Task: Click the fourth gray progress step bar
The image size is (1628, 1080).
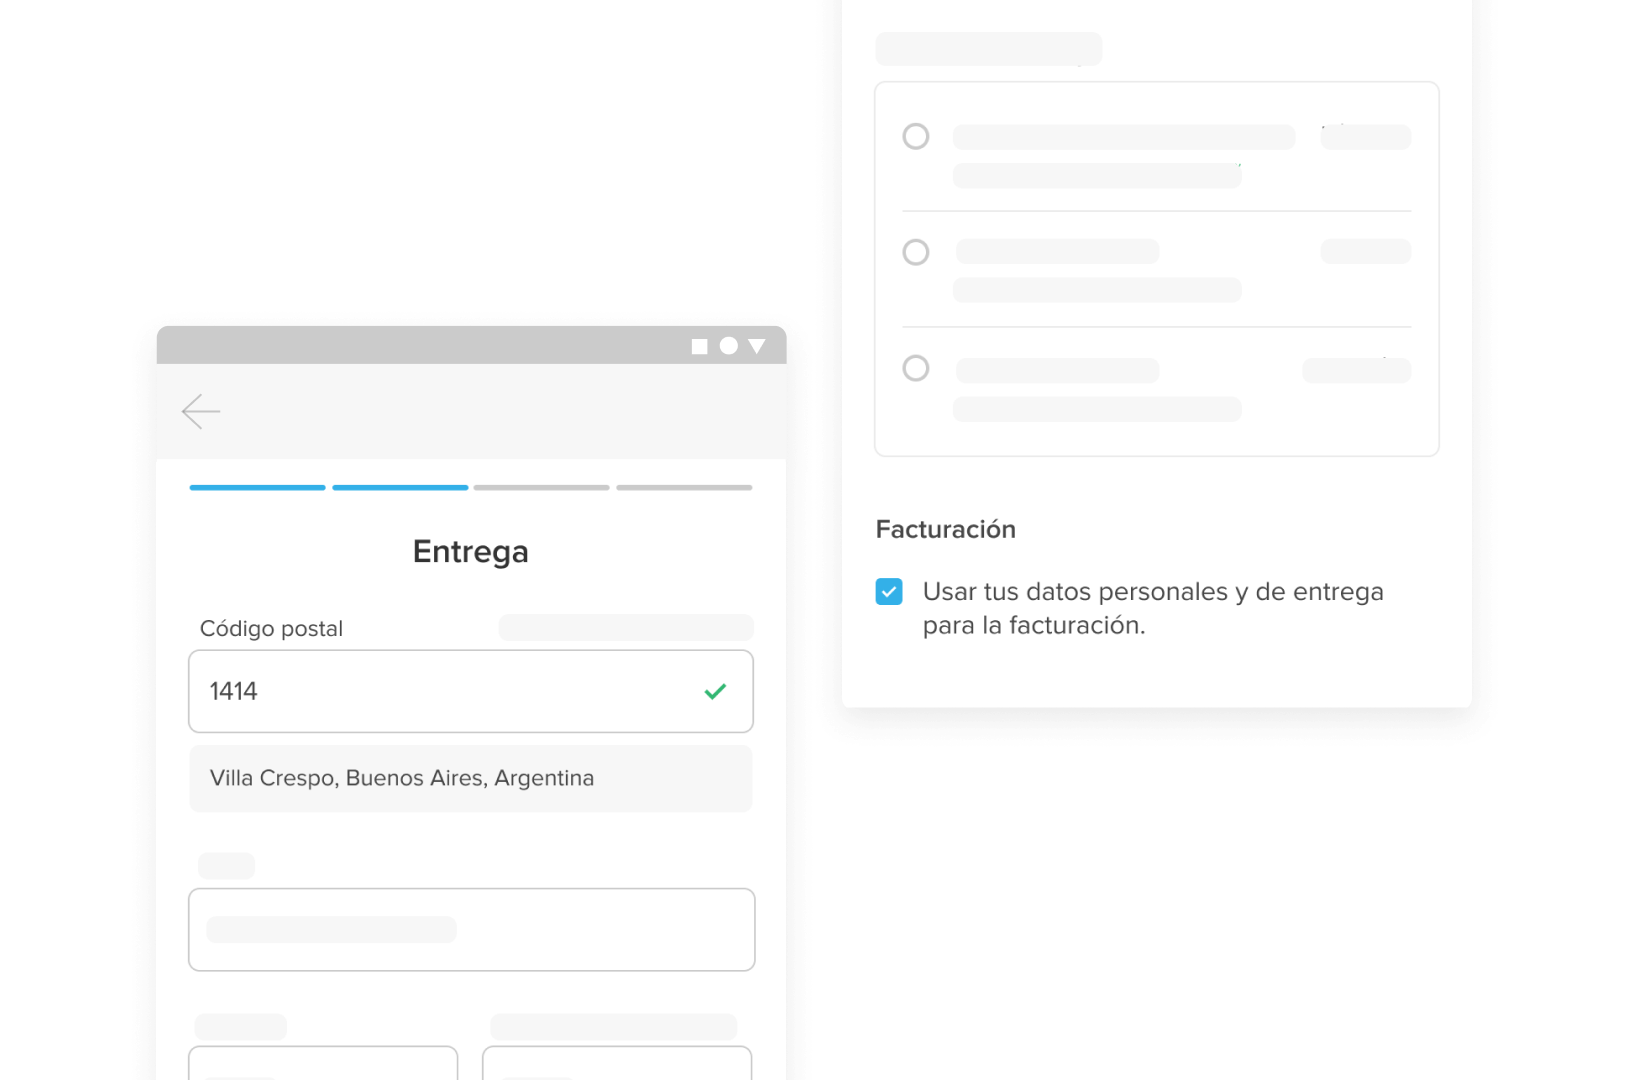Action: 684,487
